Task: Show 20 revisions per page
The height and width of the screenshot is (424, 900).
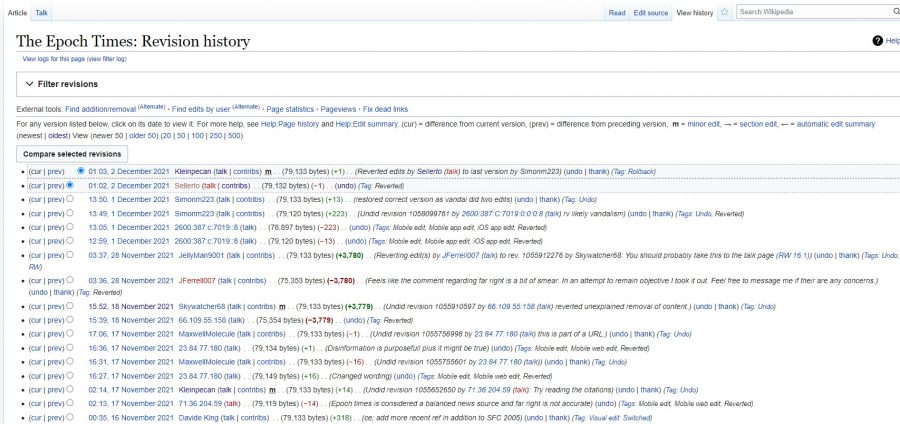Action: coord(167,136)
